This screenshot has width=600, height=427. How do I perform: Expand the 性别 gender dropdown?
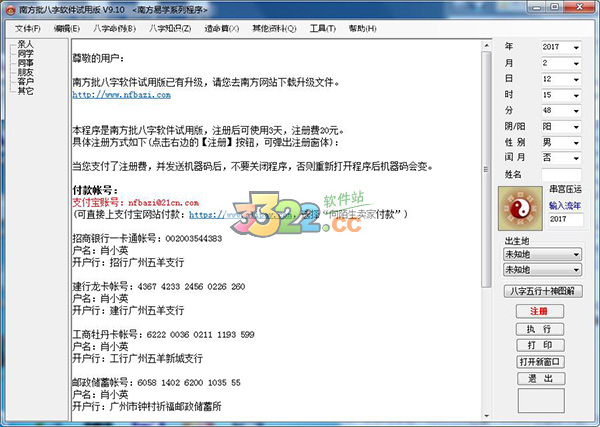576,143
